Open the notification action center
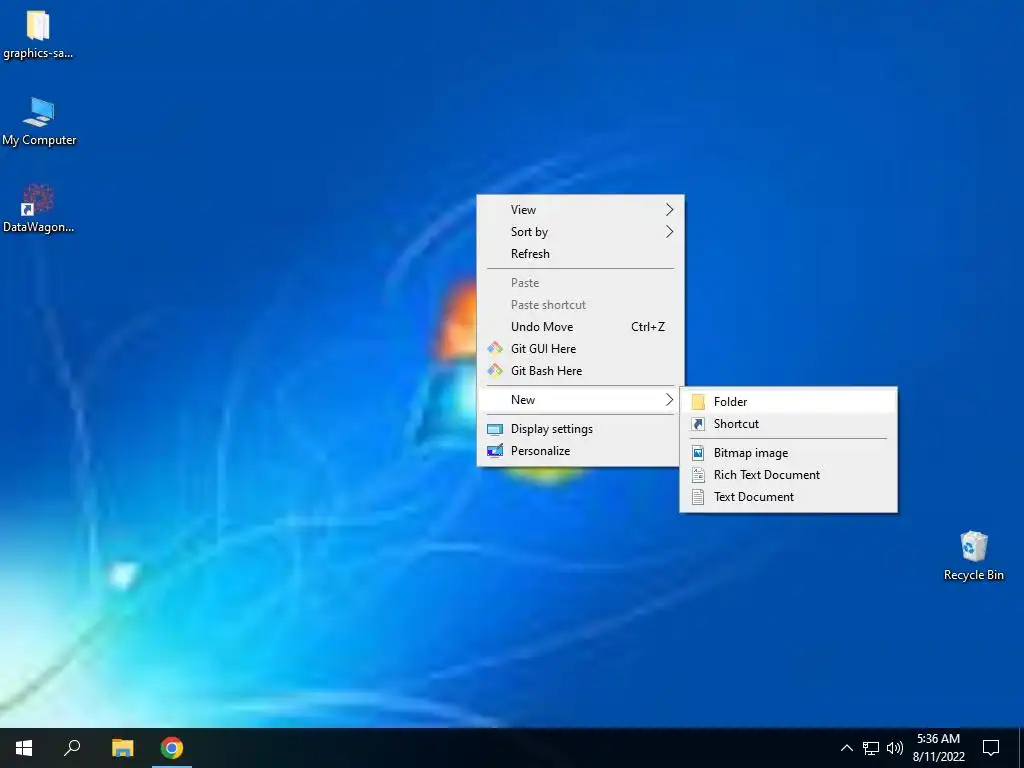The height and width of the screenshot is (768, 1024). point(991,748)
